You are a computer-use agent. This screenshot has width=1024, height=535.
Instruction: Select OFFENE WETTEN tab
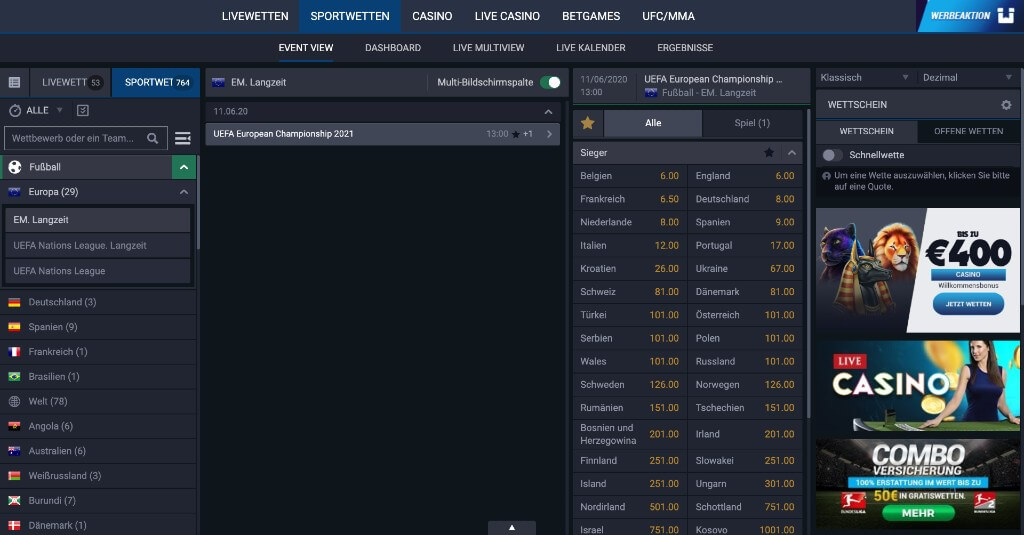tap(968, 131)
